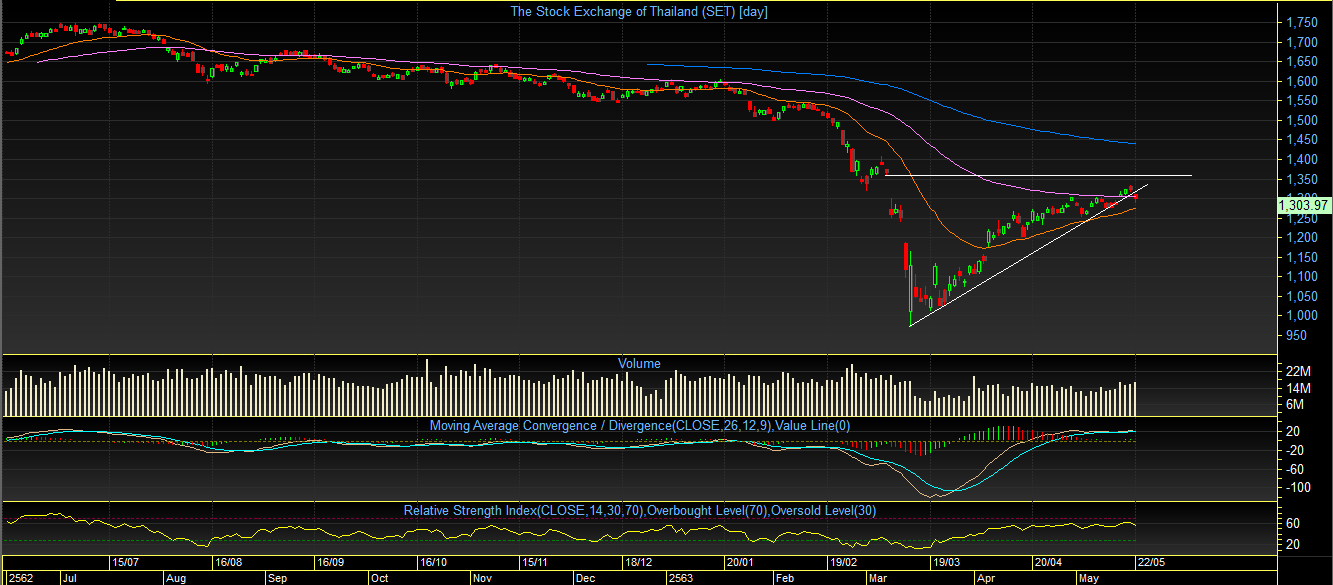Click the 'Nov' month label

(482, 578)
